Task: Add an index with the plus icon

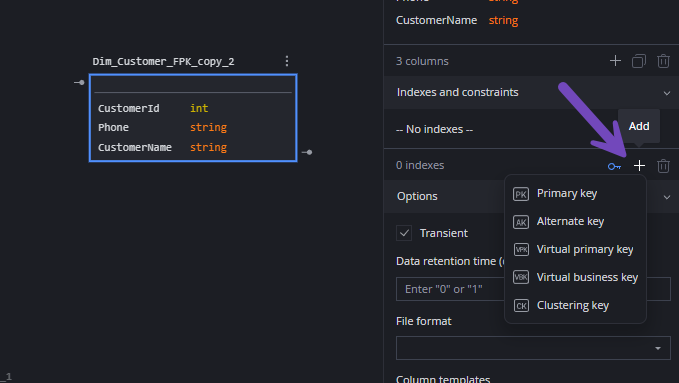Action: point(639,166)
